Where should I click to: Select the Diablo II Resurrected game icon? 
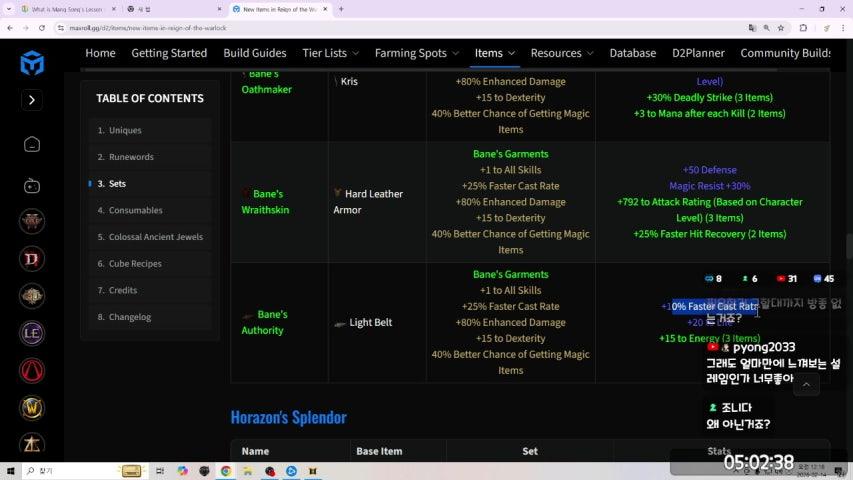click(32, 221)
